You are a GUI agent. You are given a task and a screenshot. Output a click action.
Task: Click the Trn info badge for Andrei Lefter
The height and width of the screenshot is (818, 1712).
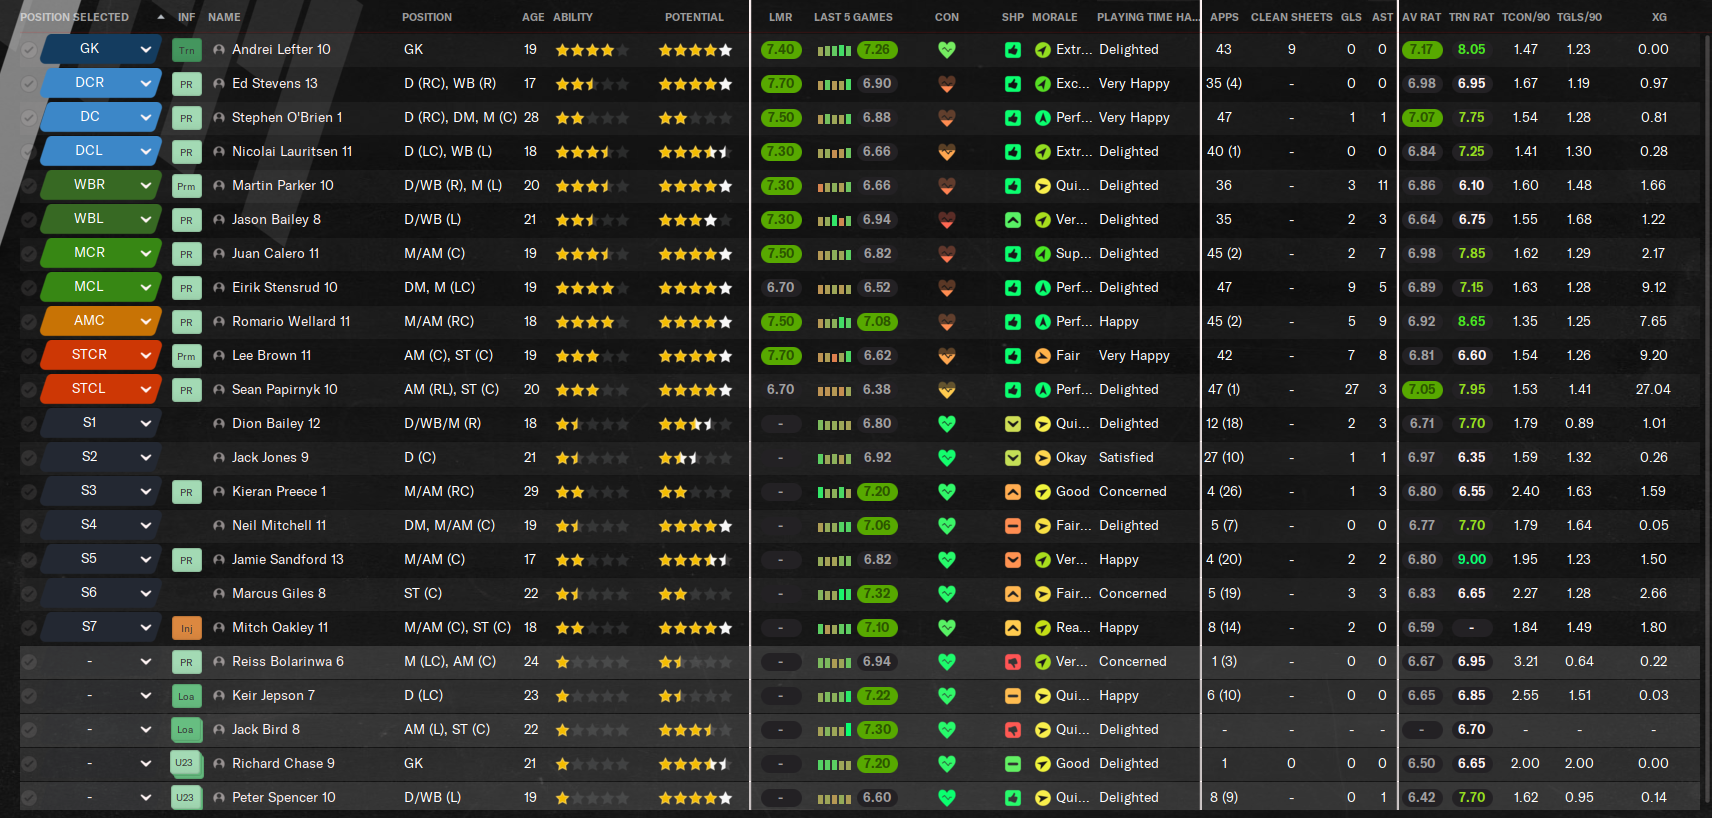pyautogui.click(x=186, y=50)
